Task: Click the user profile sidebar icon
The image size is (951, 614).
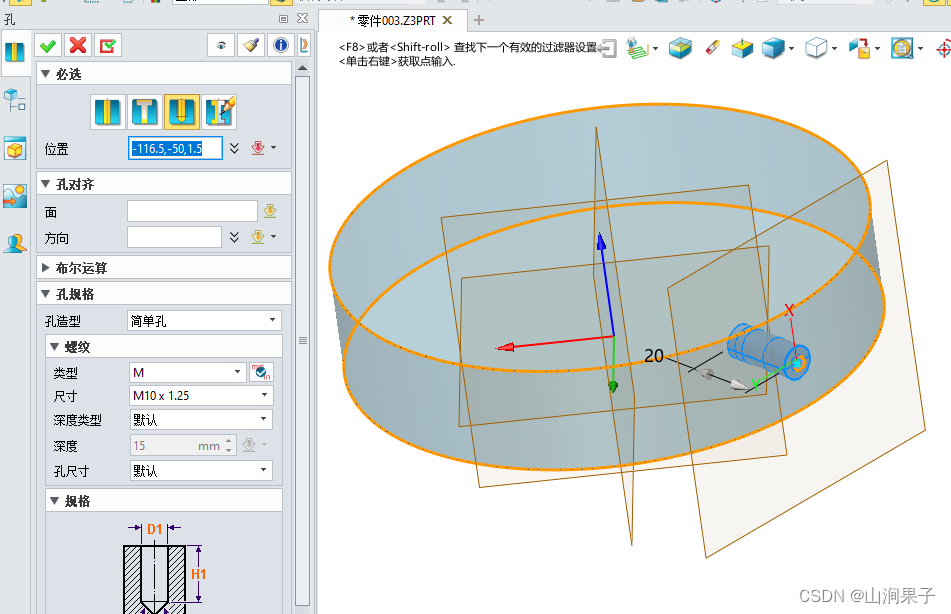Action: tap(15, 243)
